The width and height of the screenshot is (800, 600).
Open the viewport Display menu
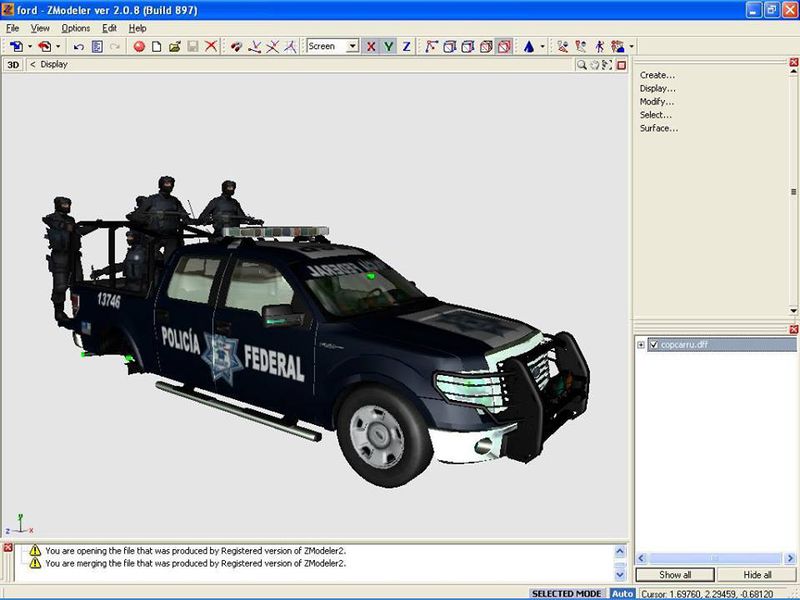[54, 64]
